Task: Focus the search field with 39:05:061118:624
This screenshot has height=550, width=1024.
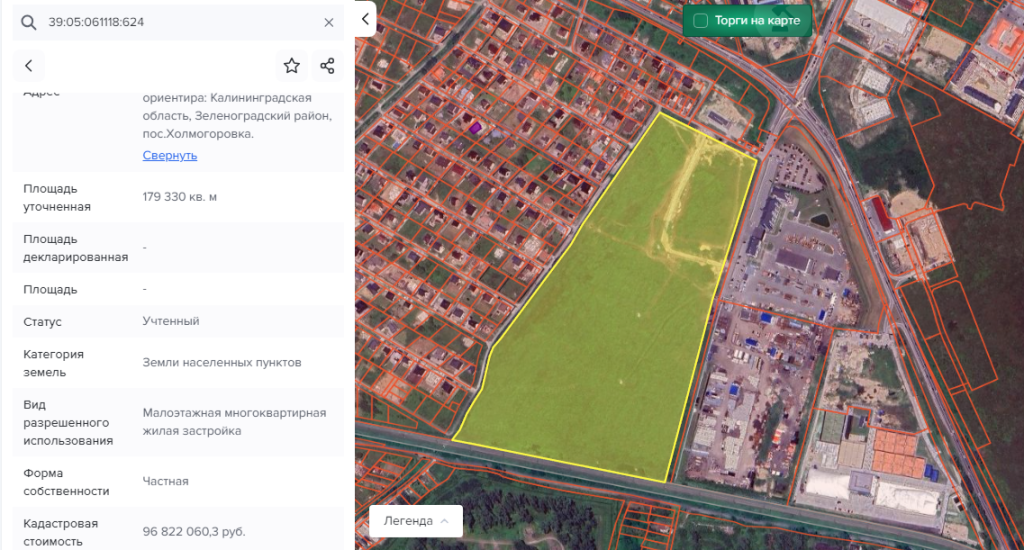Action: pyautogui.click(x=180, y=22)
